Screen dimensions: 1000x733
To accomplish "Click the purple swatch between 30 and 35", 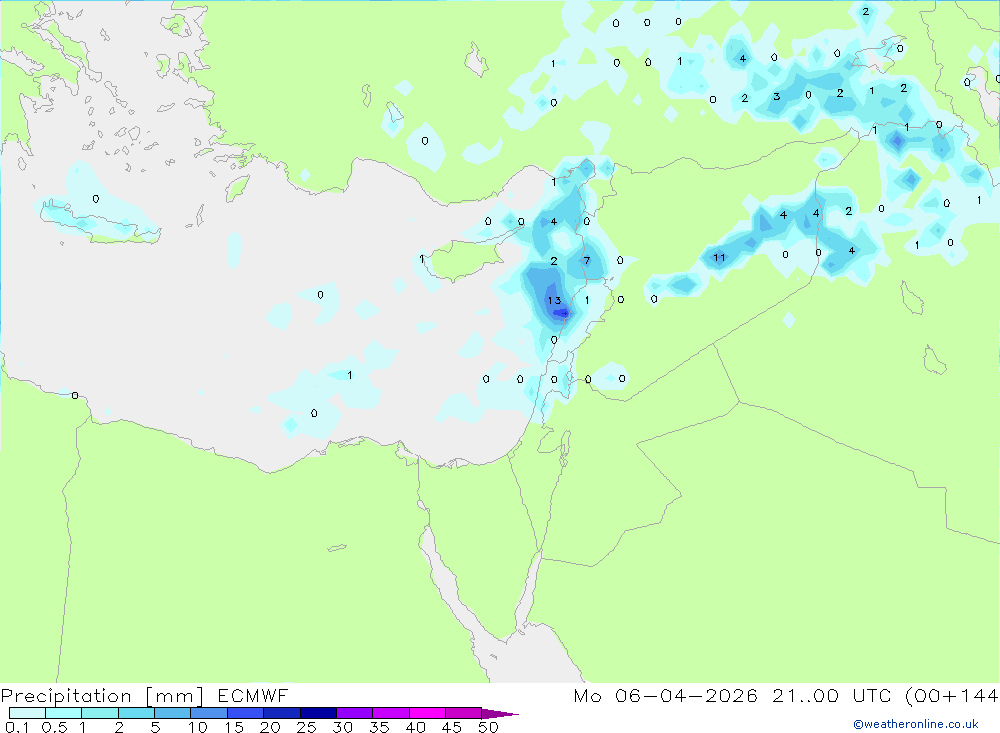I will tap(355, 713).
